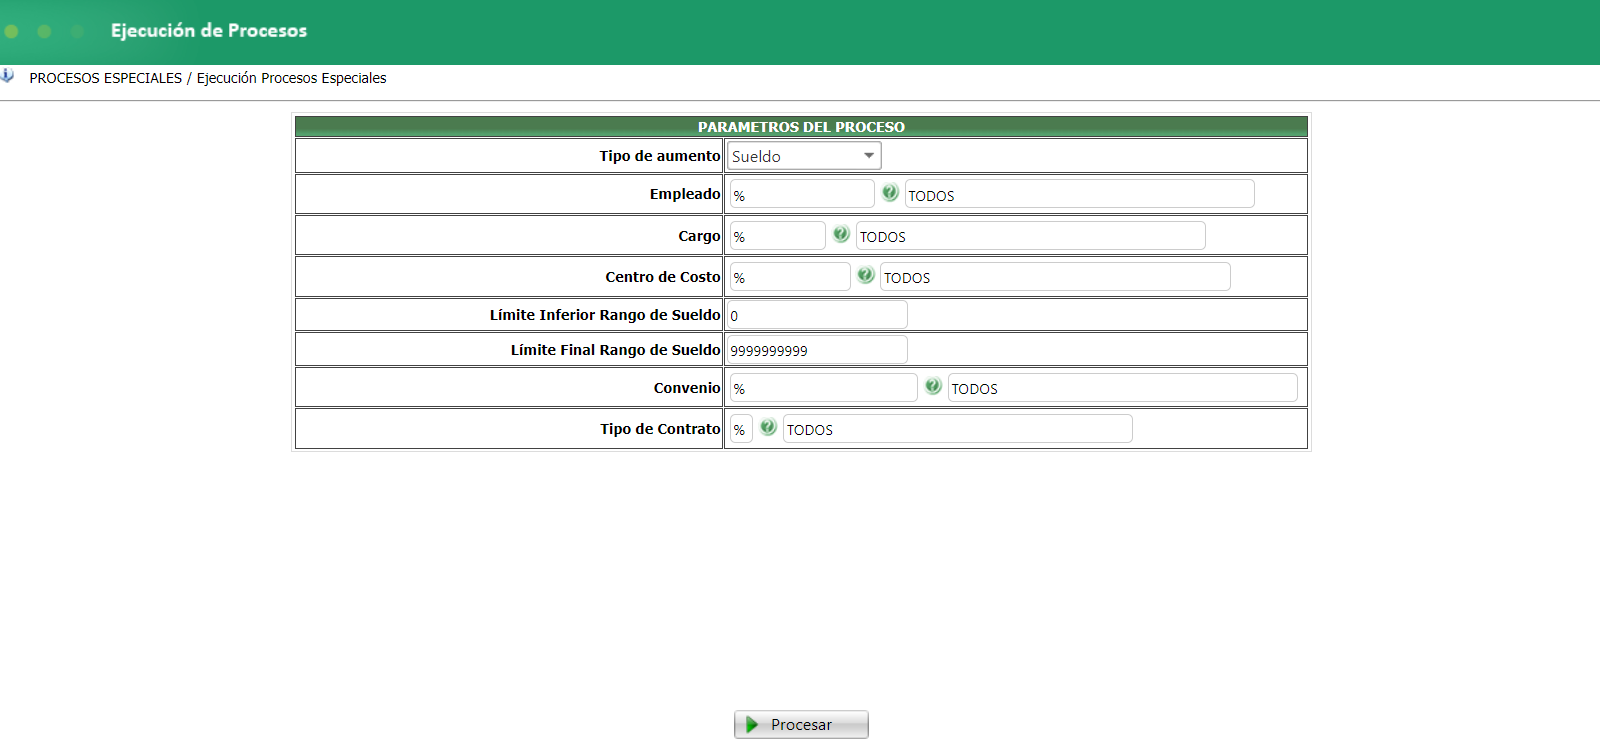Image resolution: width=1600 pixels, height=748 pixels.
Task: Open the Empleado lookup help icon
Action: pyautogui.click(x=890, y=193)
